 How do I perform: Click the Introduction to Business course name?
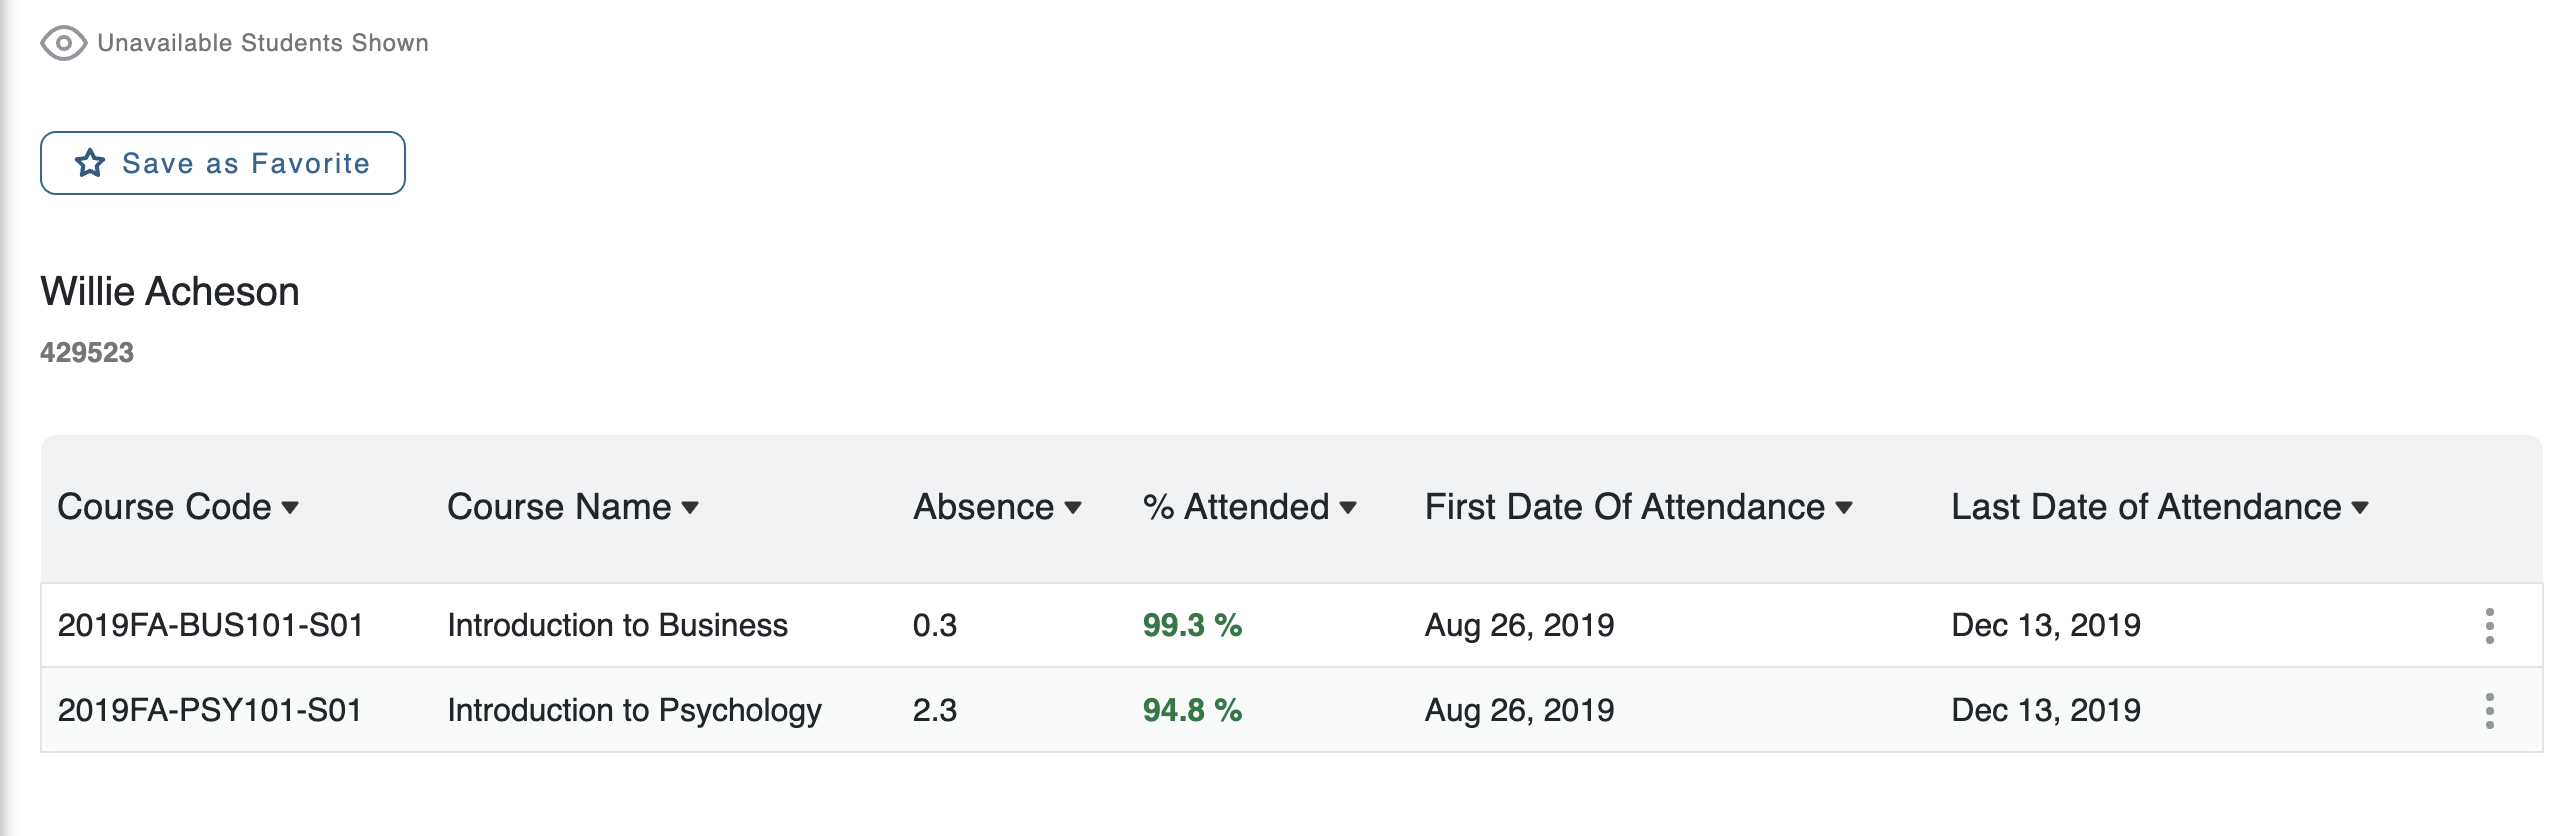pyautogui.click(x=617, y=626)
